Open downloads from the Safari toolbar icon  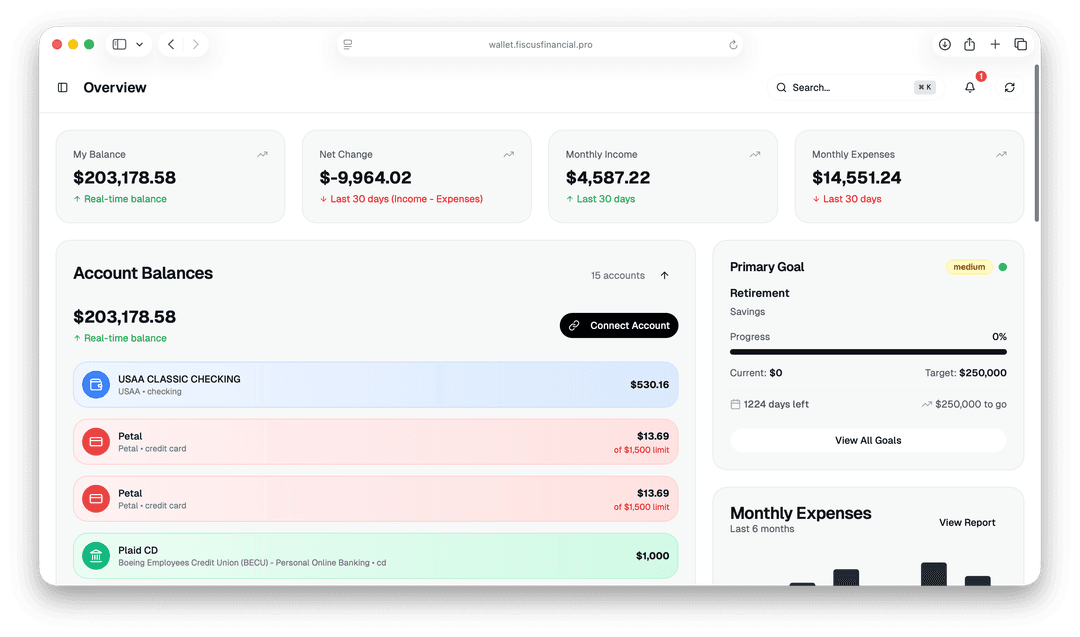coord(944,44)
